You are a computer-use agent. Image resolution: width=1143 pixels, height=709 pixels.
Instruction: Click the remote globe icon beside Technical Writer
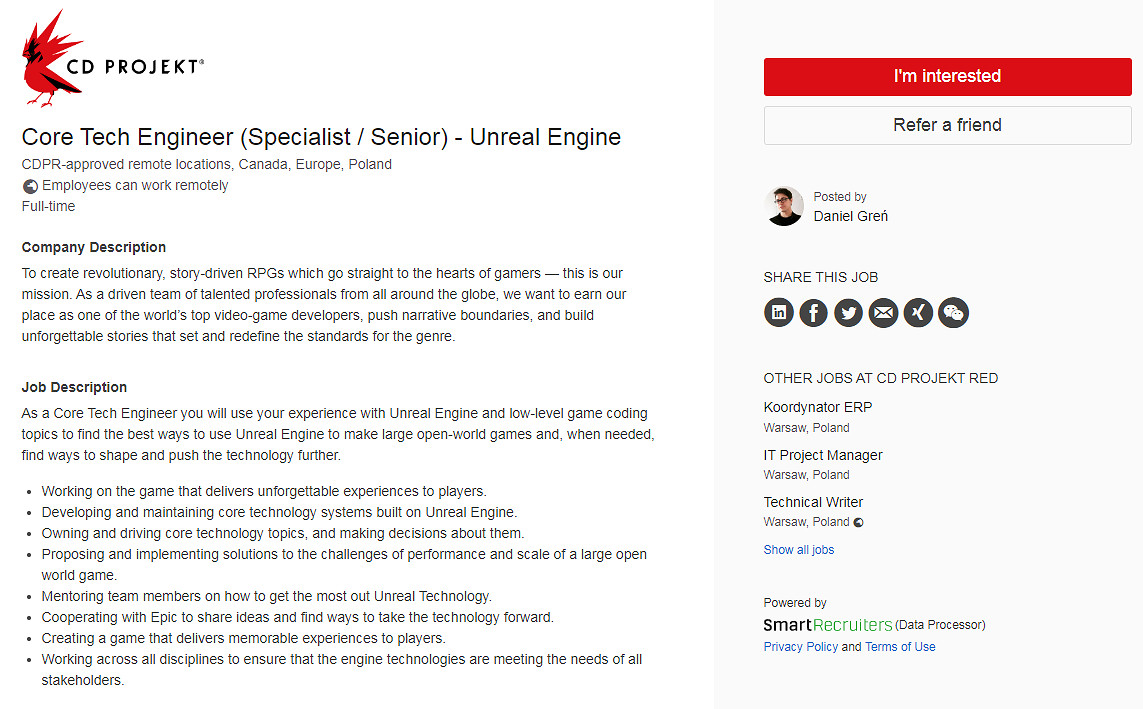(858, 522)
